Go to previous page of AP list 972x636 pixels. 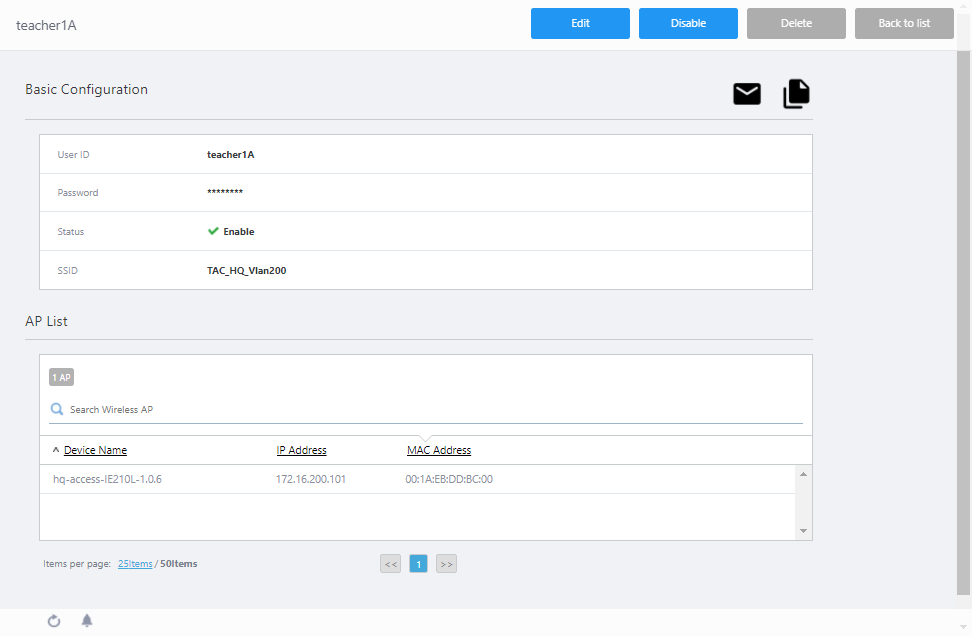[391, 564]
